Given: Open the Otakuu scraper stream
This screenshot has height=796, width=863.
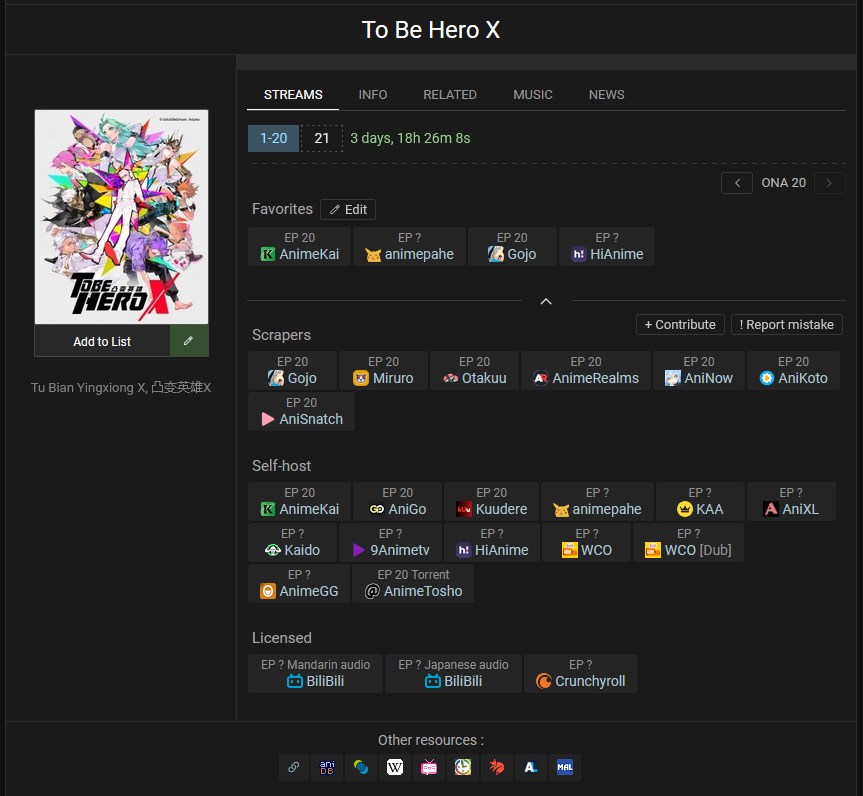Looking at the screenshot, I should tap(474, 370).
